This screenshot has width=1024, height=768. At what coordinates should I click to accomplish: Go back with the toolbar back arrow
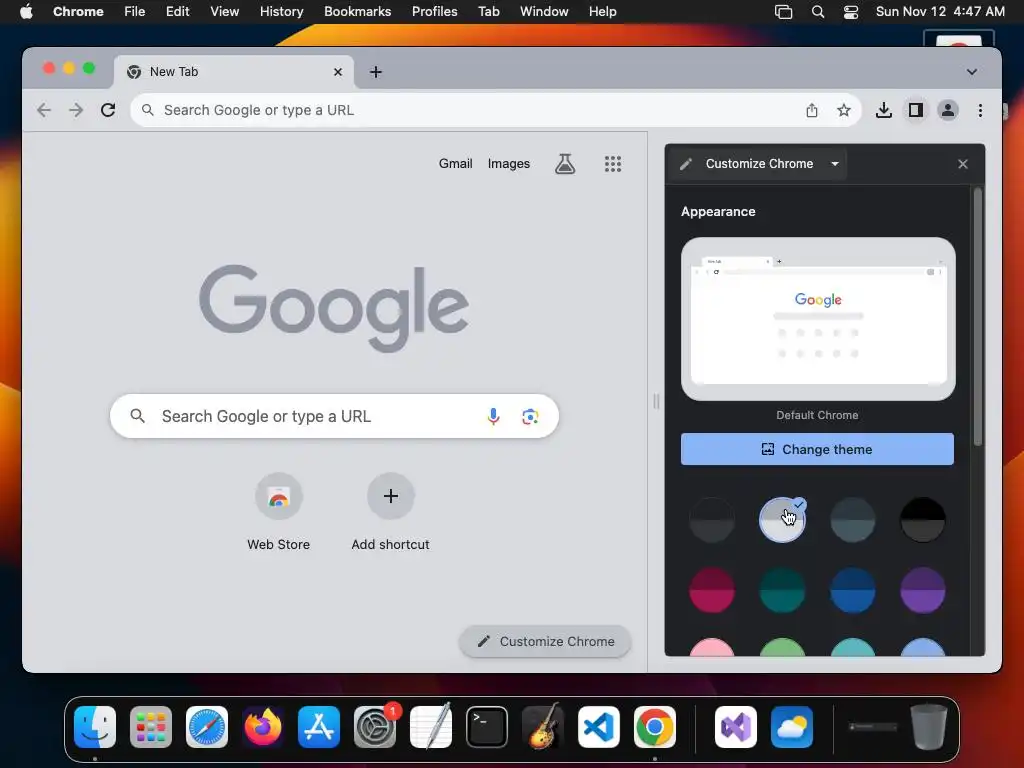pyautogui.click(x=44, y=110)
